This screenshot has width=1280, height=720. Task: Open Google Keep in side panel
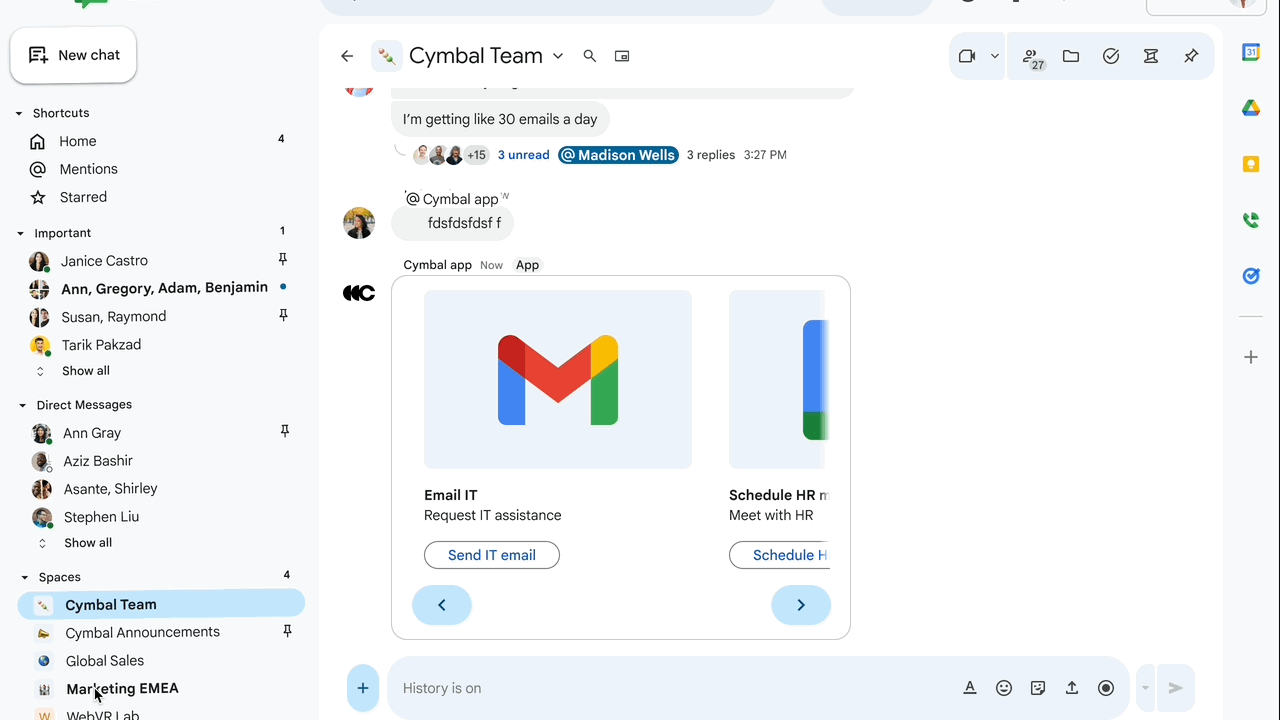coord(1251,165)
